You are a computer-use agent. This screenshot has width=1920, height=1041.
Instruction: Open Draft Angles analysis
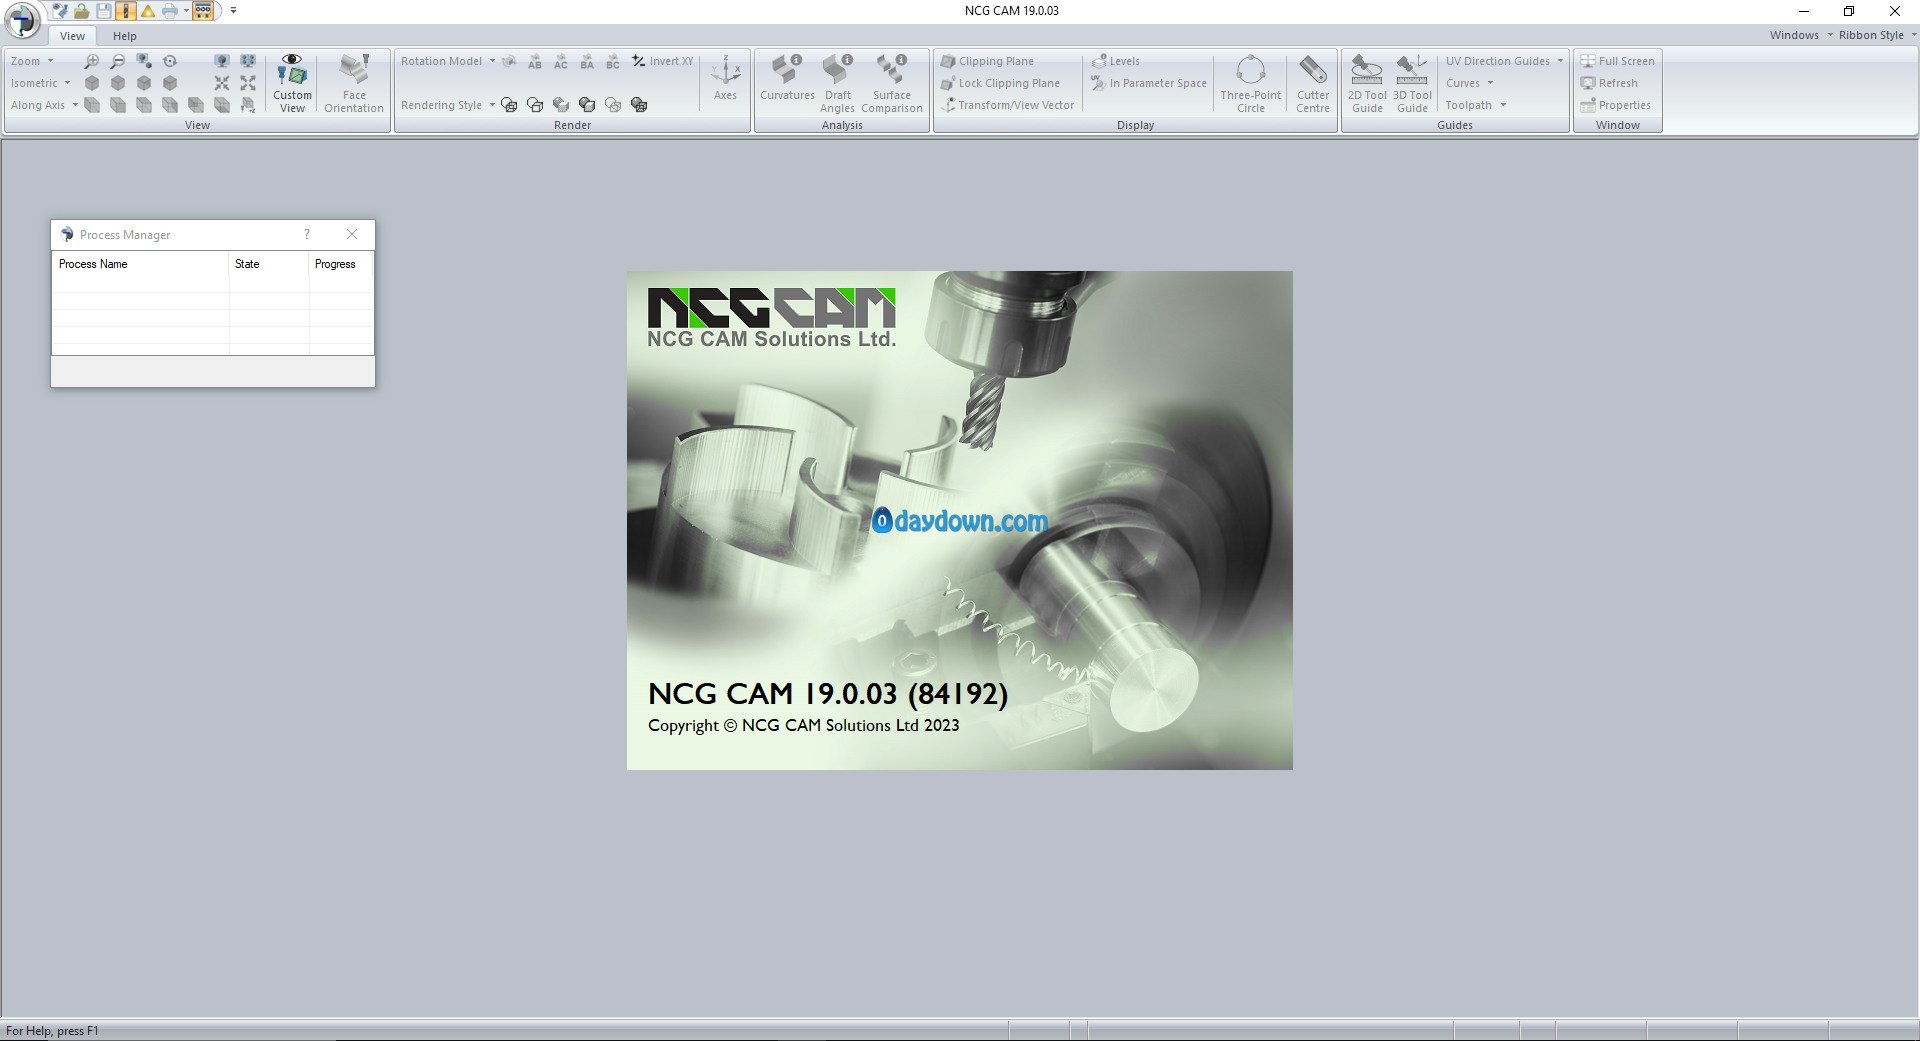838,83
